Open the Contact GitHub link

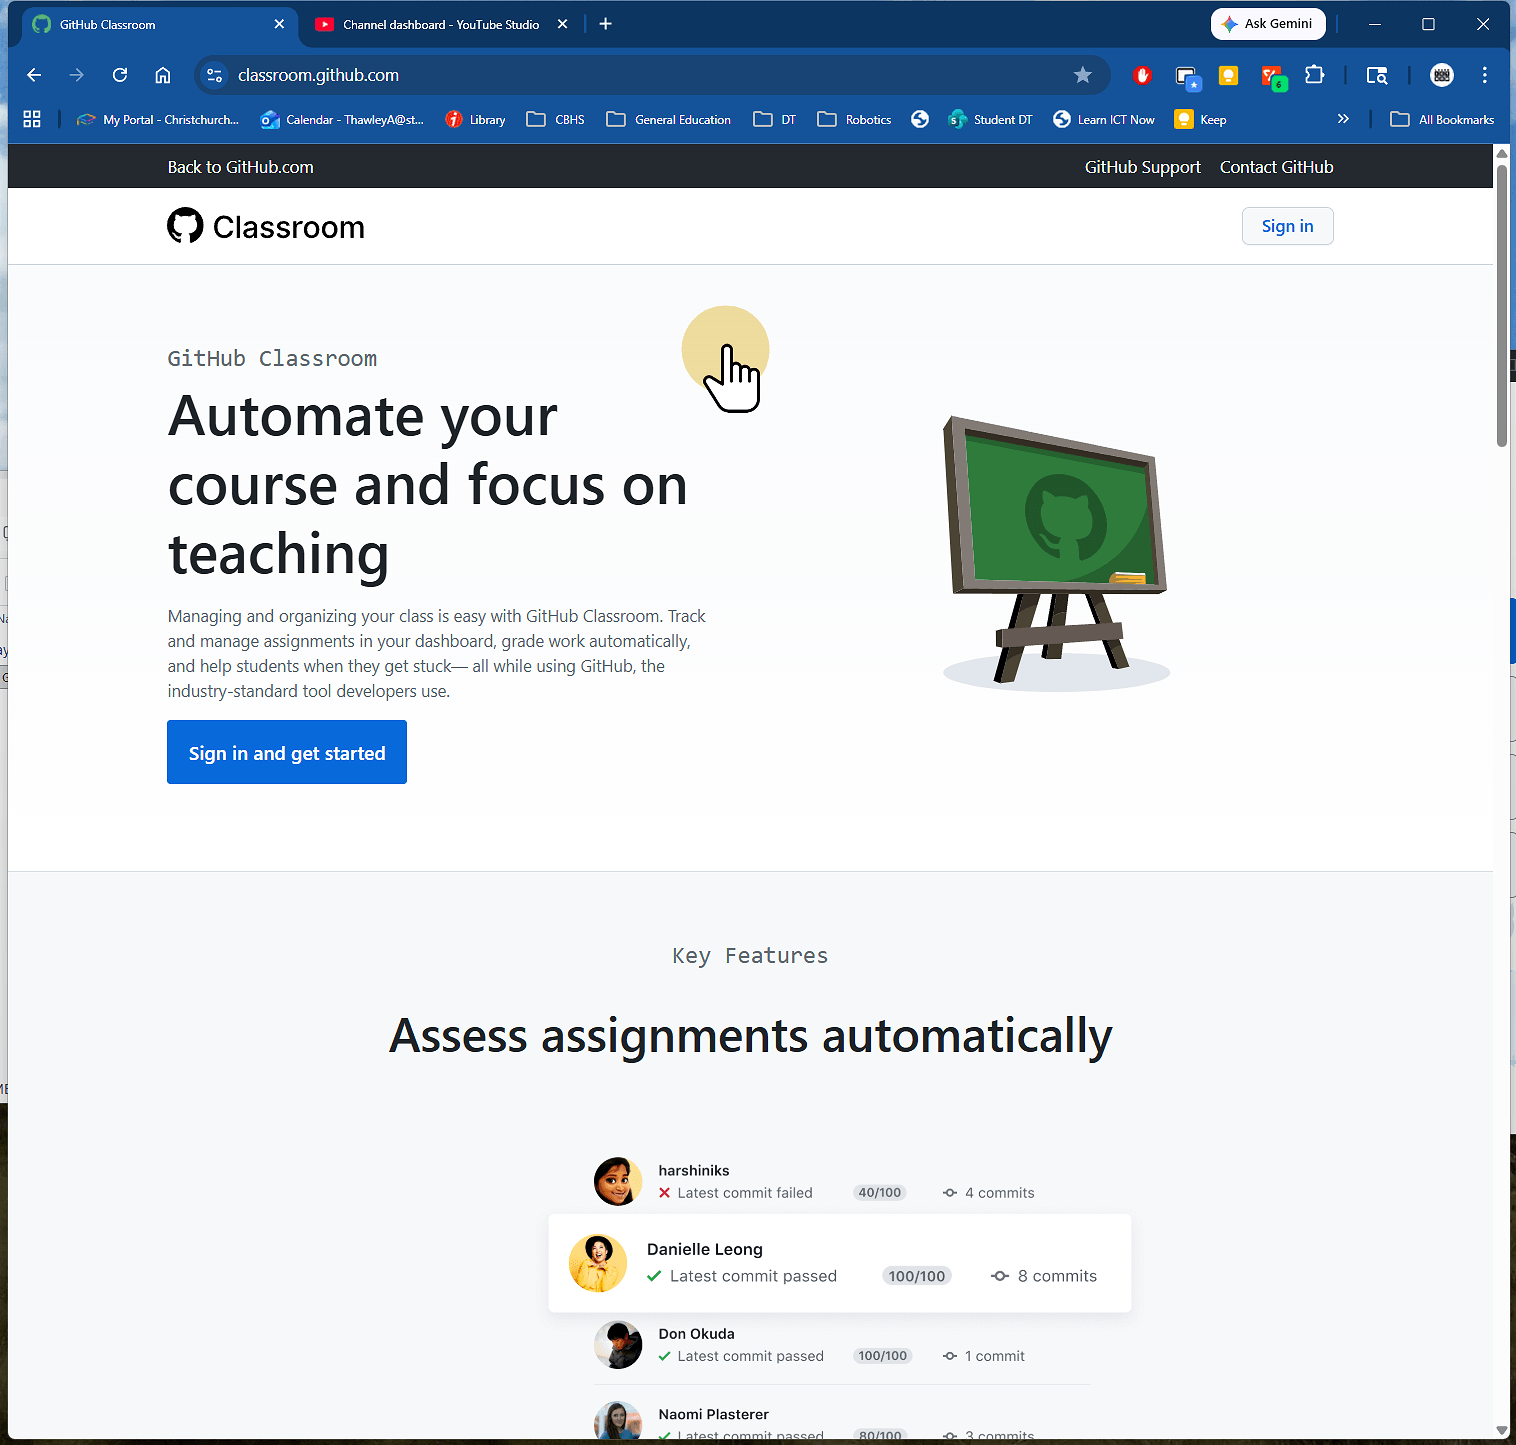click(1276, 166)
